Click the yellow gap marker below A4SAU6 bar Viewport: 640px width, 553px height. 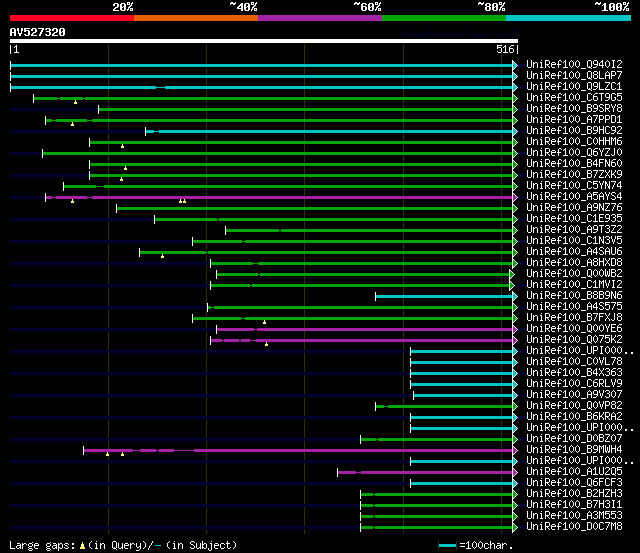coord(162,256)
